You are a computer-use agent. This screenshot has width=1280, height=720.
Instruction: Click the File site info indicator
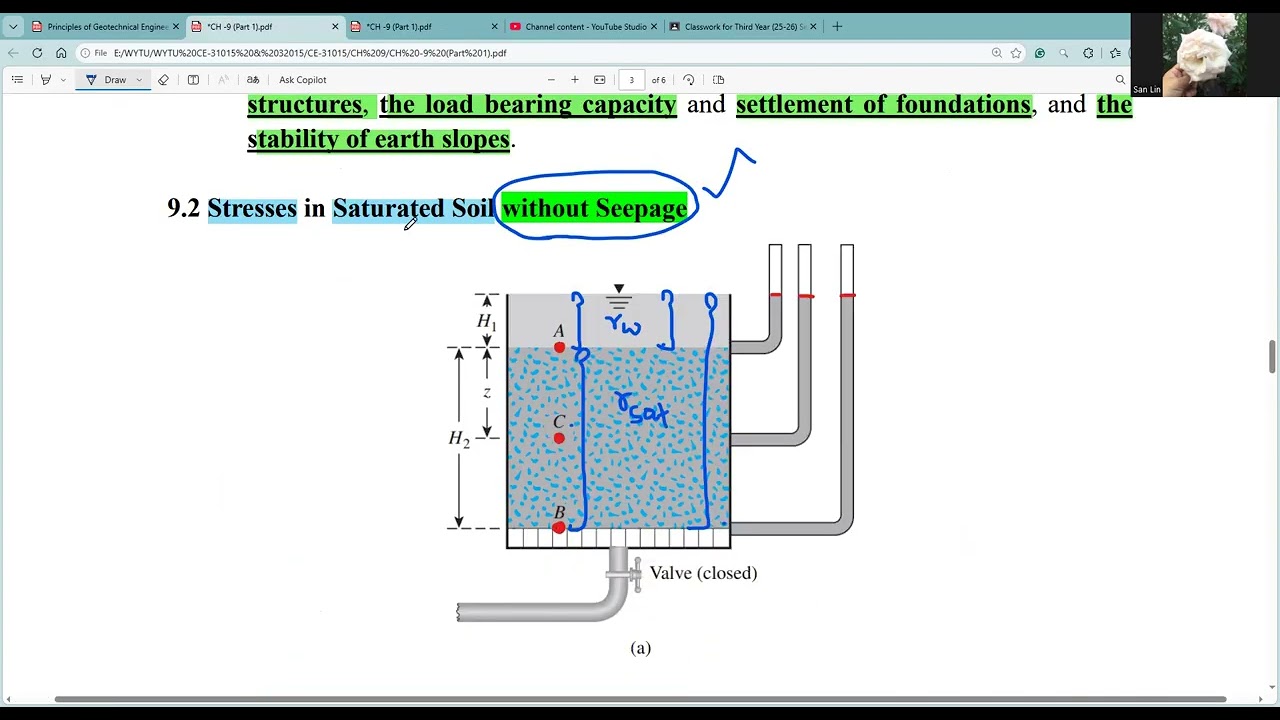94,53
